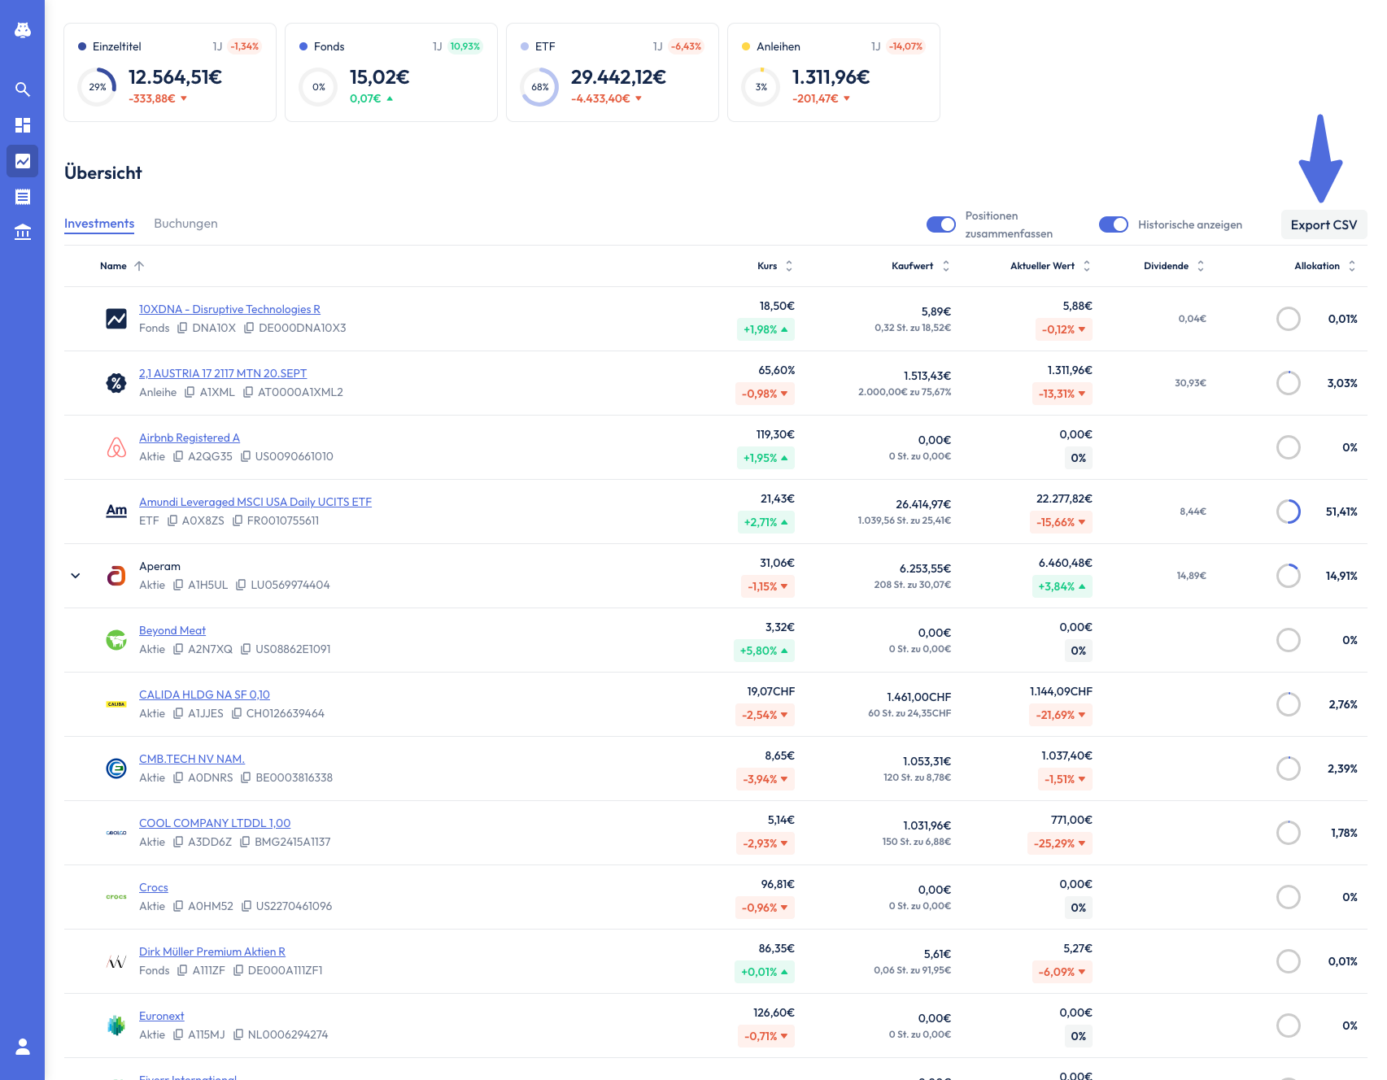Open 10XDNA - Disruptive Technologies R link

coord(229,309)
